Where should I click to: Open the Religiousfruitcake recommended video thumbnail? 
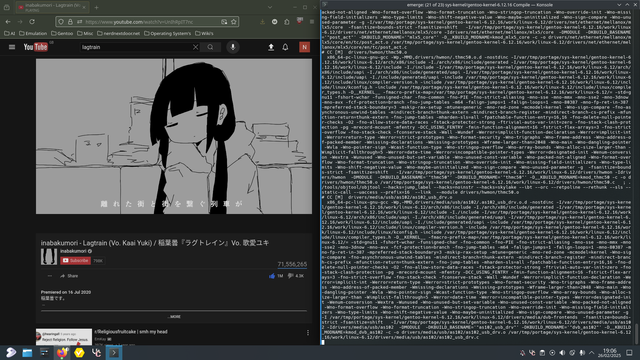64,337
